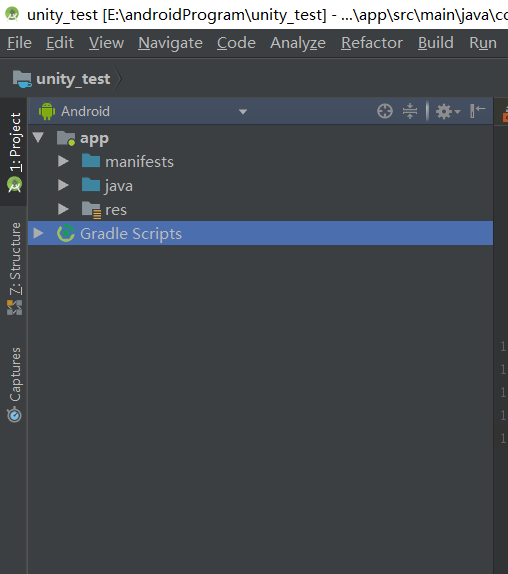Viewport: 508px width, 574px height.
Task: Open the Navigate menu
Action: [170, 43]
